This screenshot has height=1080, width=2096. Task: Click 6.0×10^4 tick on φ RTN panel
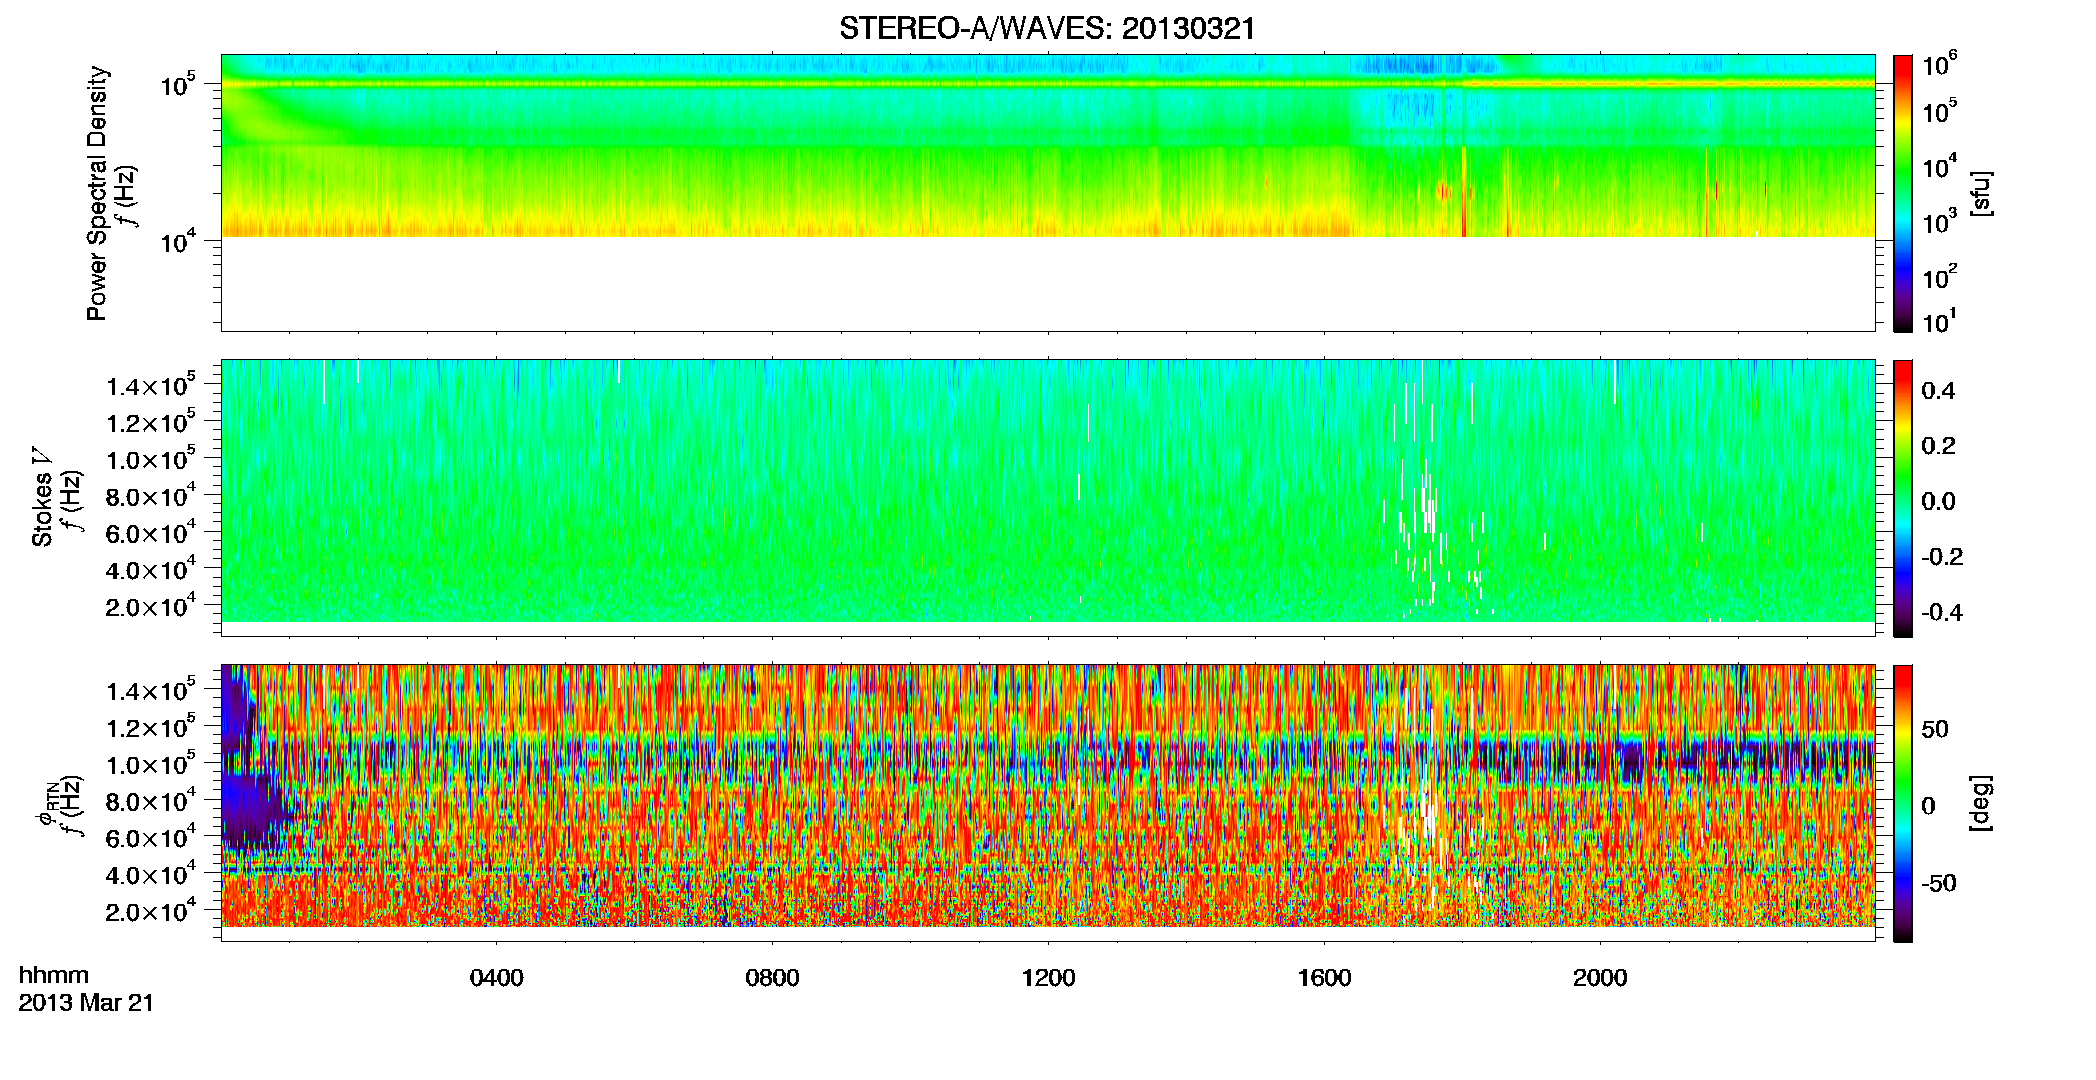(x=152, y=837)
